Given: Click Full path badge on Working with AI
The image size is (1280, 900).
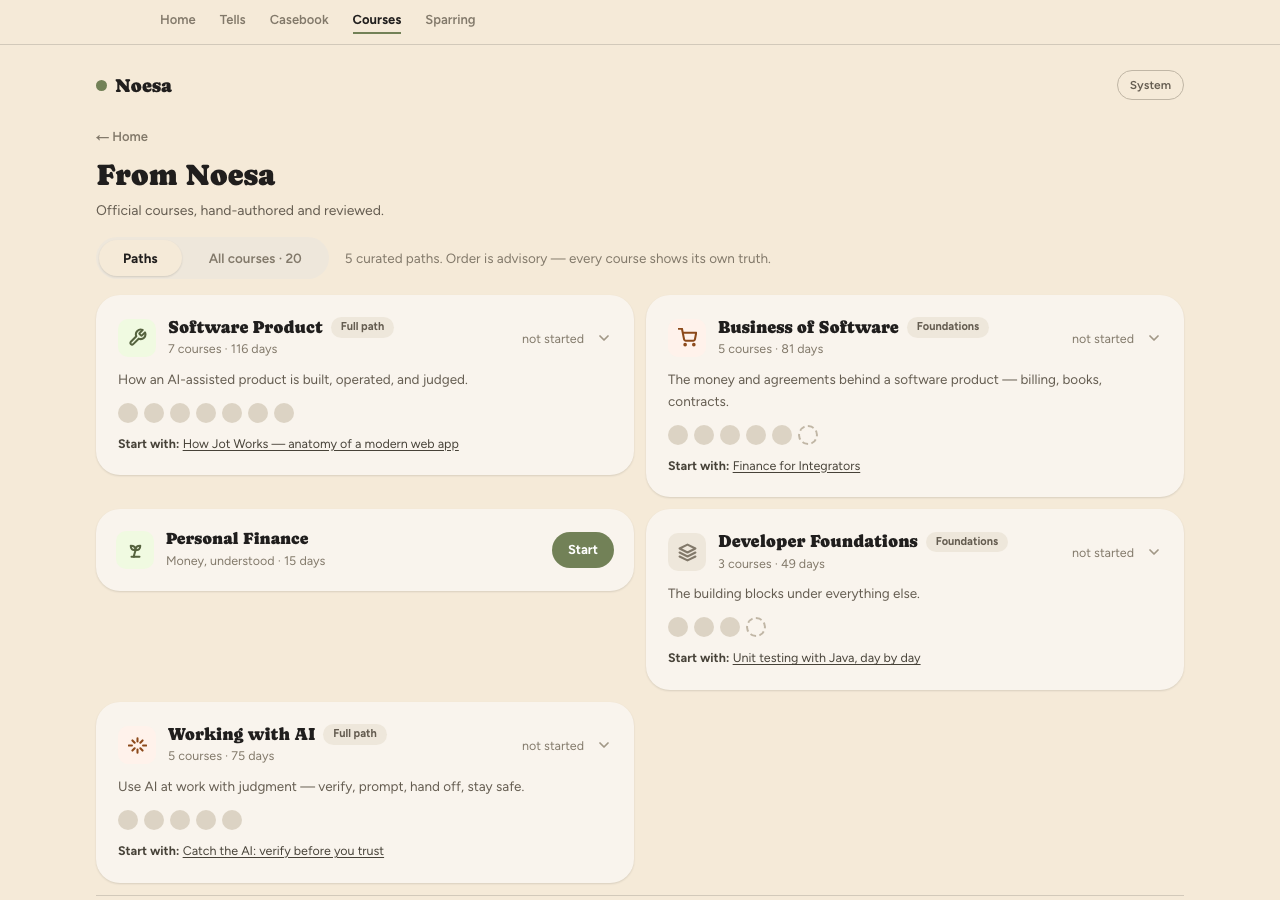Looking at the screenshot, I should click(x=355, y=734).
